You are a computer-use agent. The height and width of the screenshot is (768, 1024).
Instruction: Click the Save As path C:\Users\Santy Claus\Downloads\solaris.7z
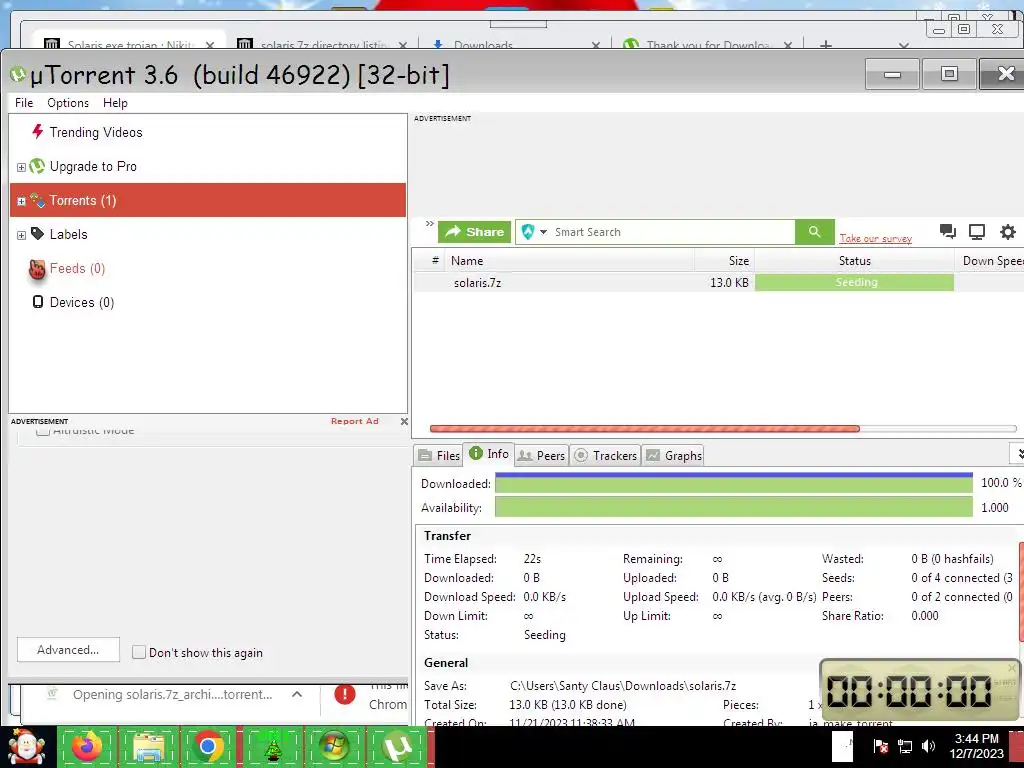pyautogui.click(x=622, y=686)
